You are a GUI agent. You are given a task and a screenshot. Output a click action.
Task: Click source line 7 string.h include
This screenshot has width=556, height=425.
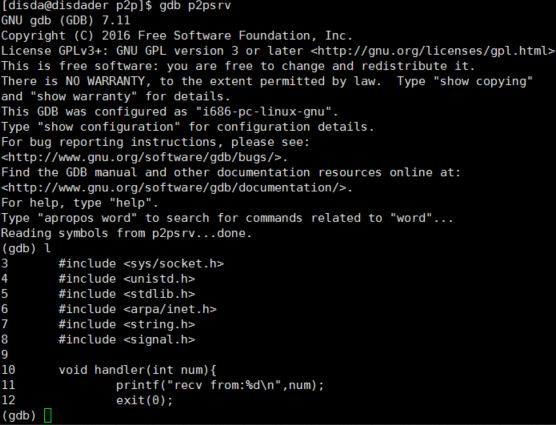click(x=127, y=324)
